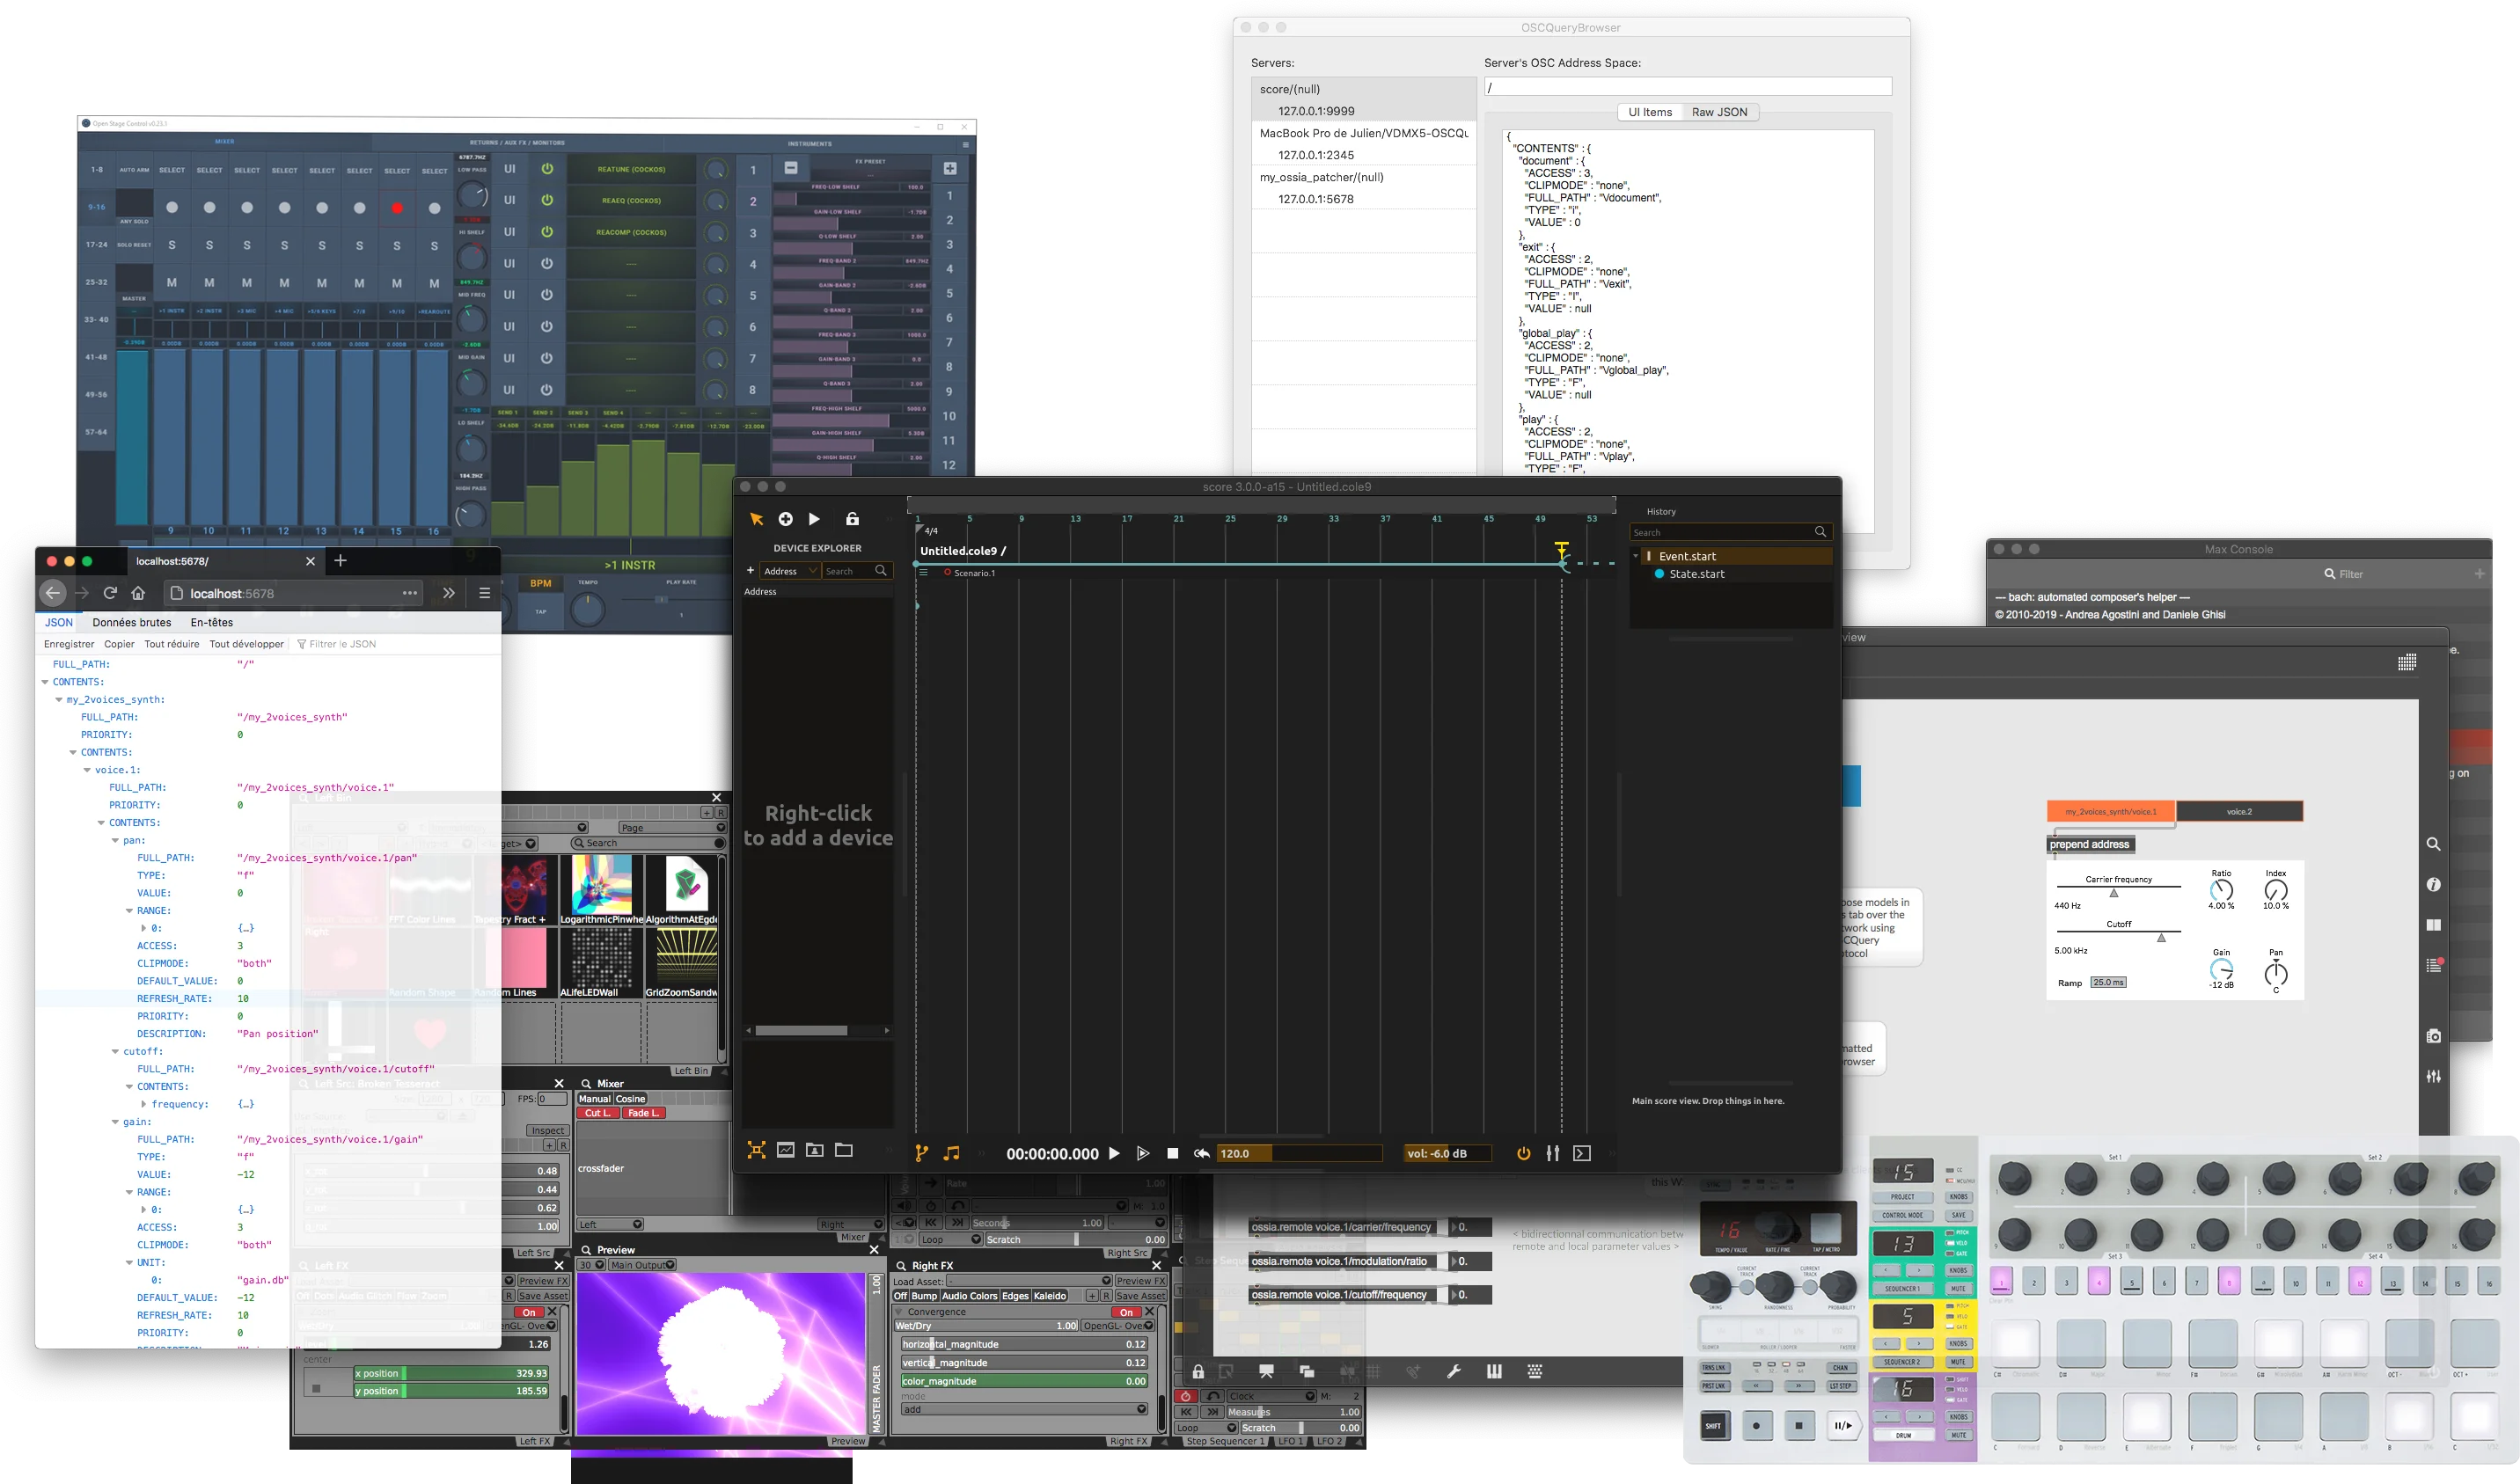Open the mixer sliders icon in score transport
This screenshot has height=1484, width=2520.
[1552, 1153]
